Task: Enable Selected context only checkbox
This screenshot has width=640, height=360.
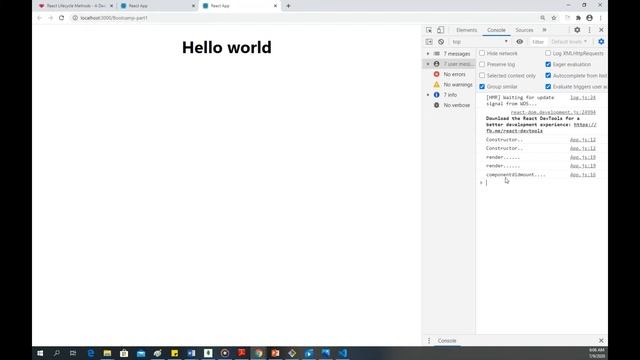Action: click(x=482, y=76)
